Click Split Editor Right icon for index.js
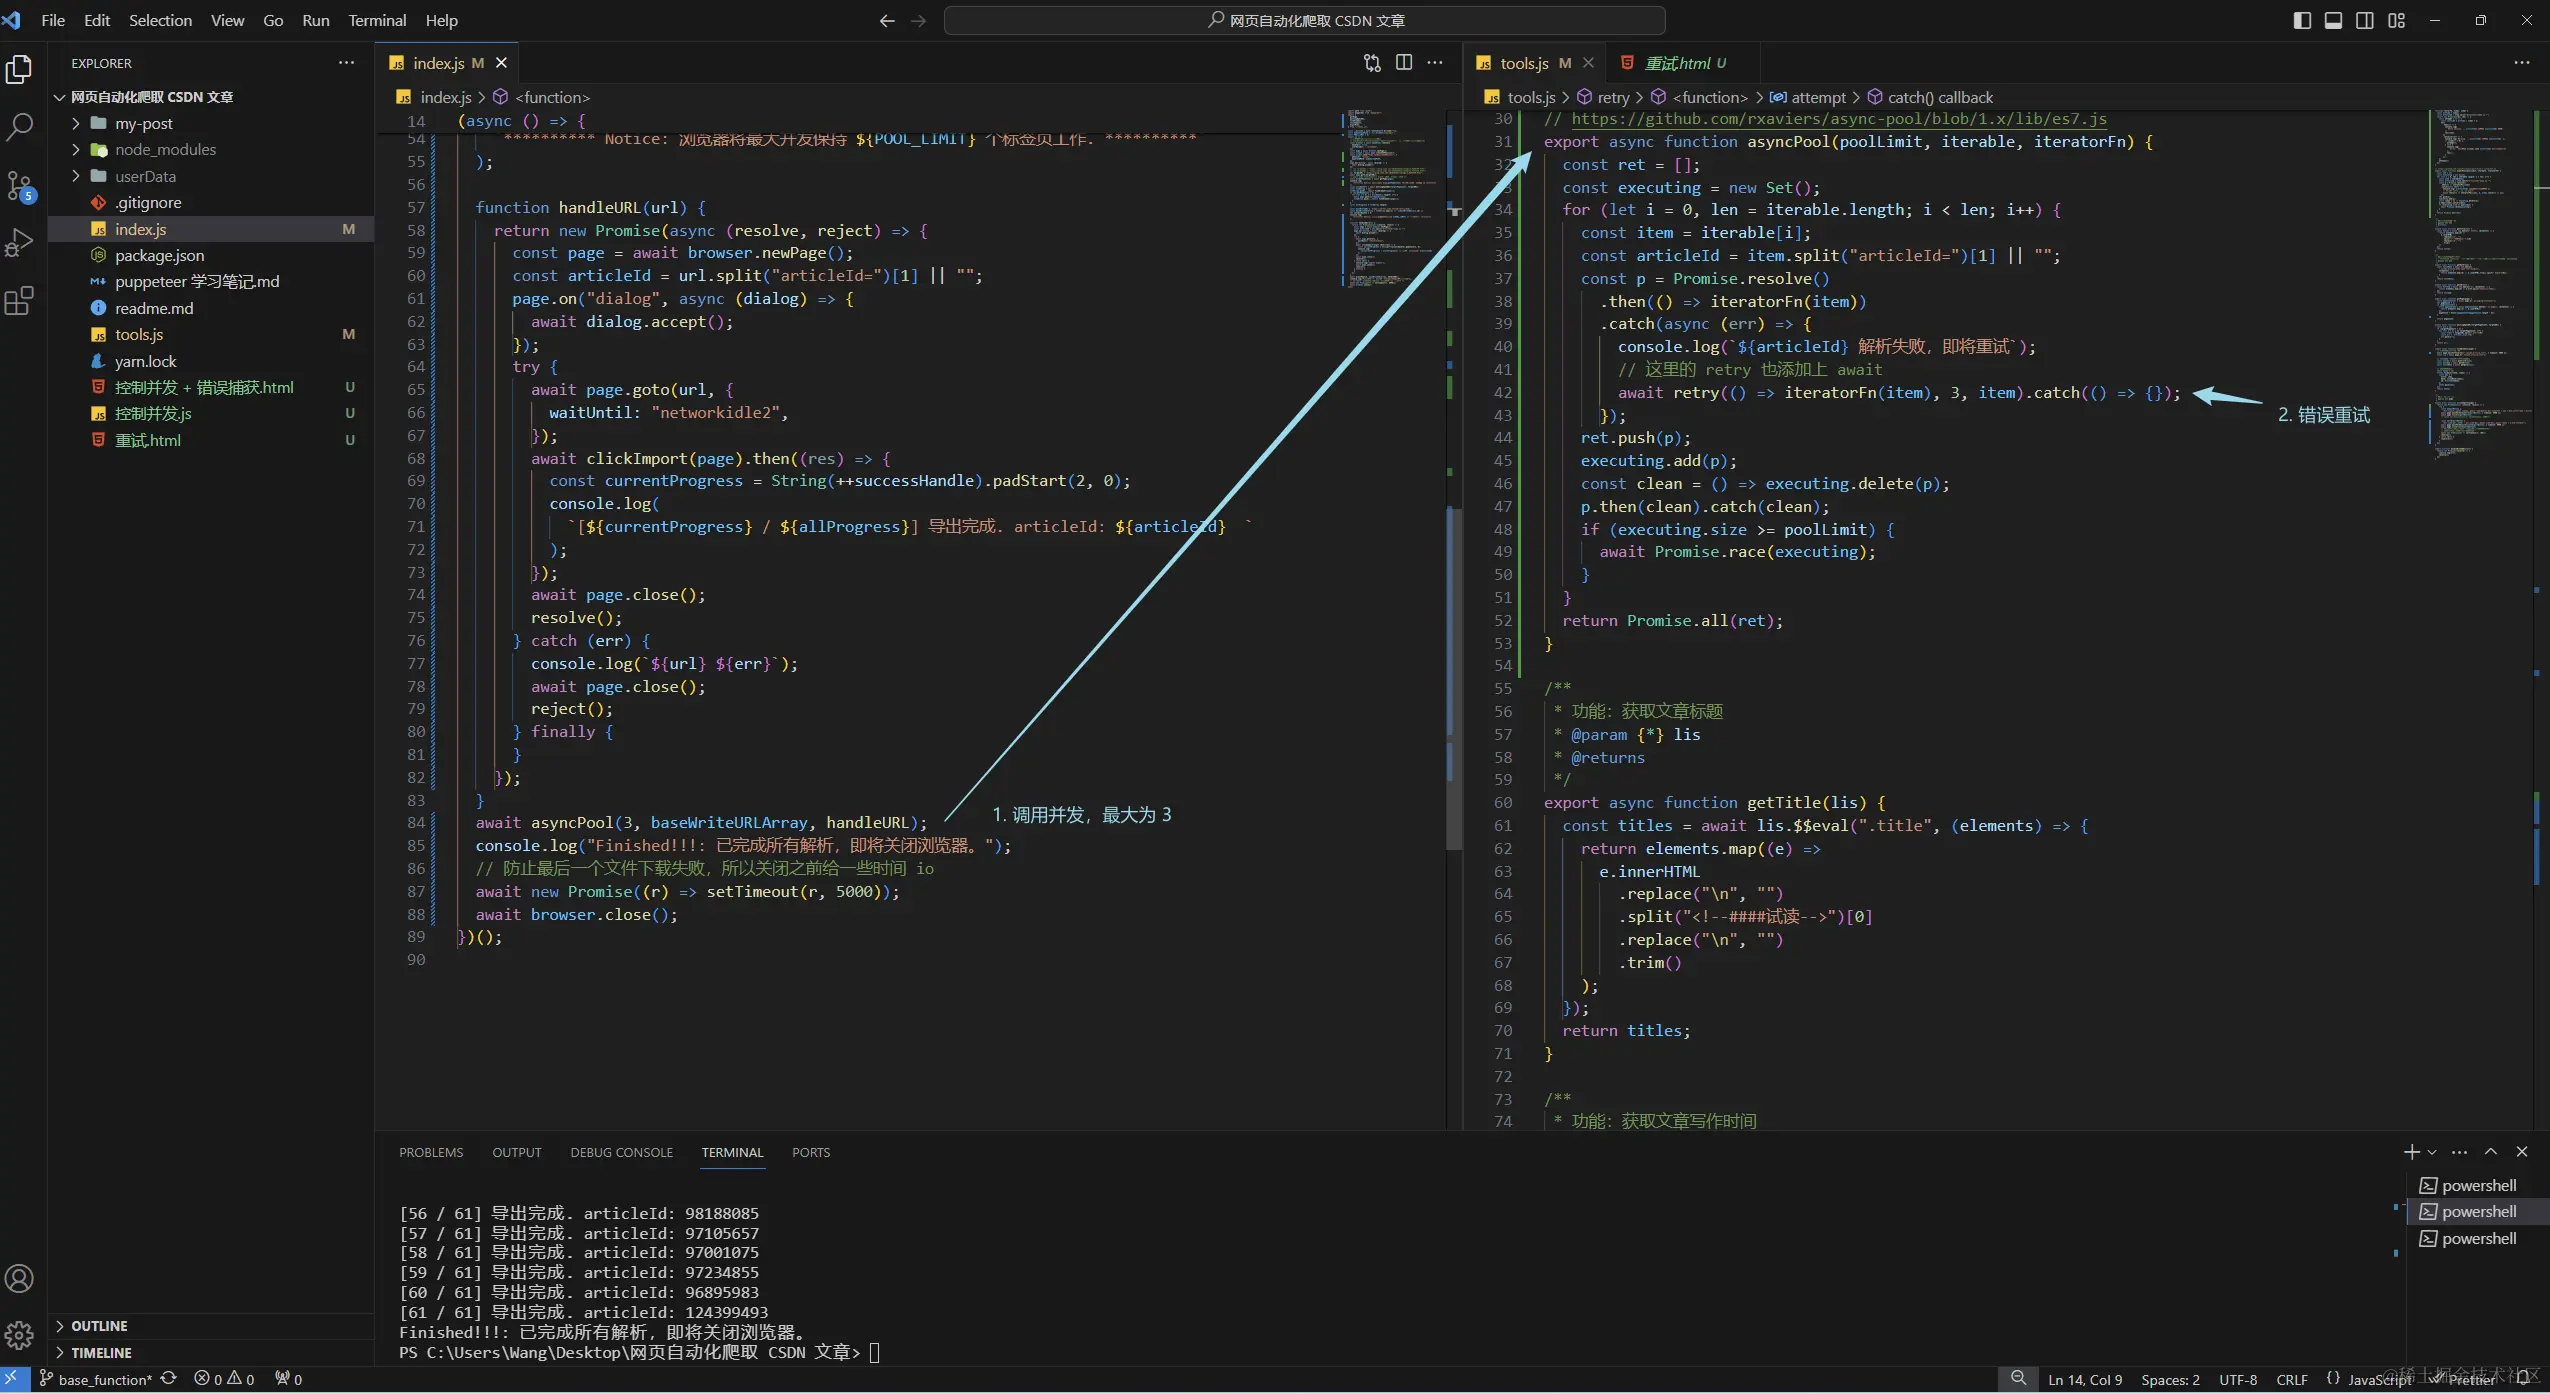The width and height of the screenshot is (2550, 1394). pos(1404,63)
